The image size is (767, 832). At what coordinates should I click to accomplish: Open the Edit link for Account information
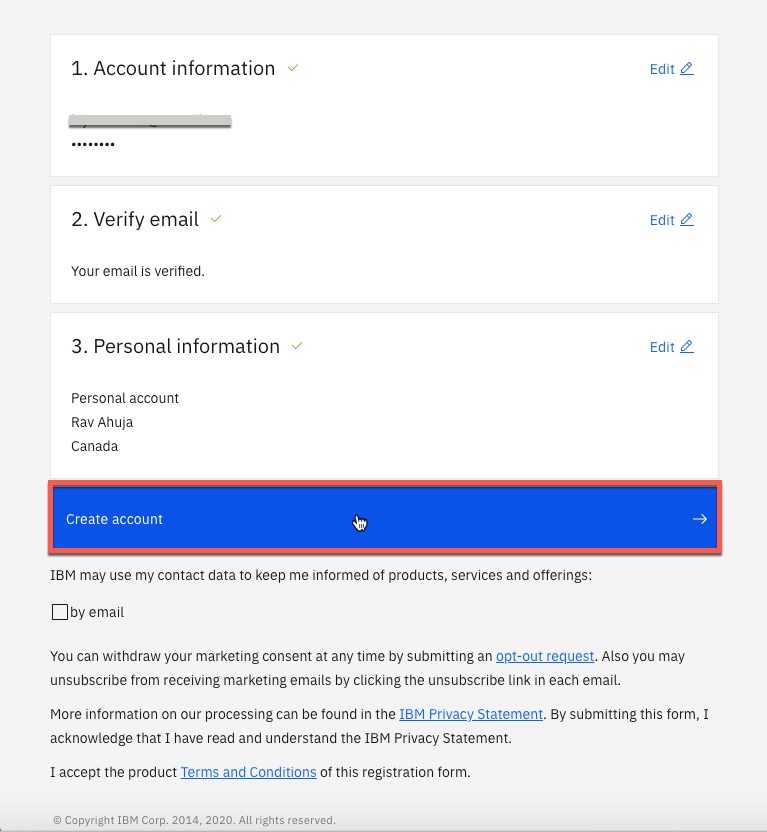coord(662,69)
